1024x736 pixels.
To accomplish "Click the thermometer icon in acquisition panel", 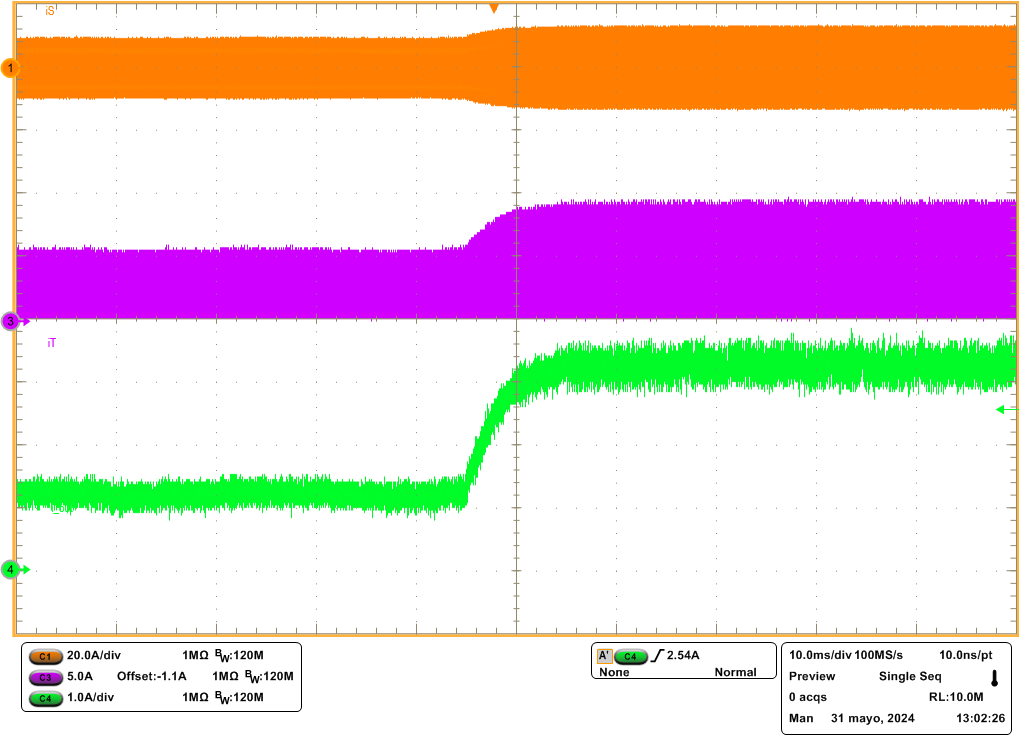I will point(994,678).
